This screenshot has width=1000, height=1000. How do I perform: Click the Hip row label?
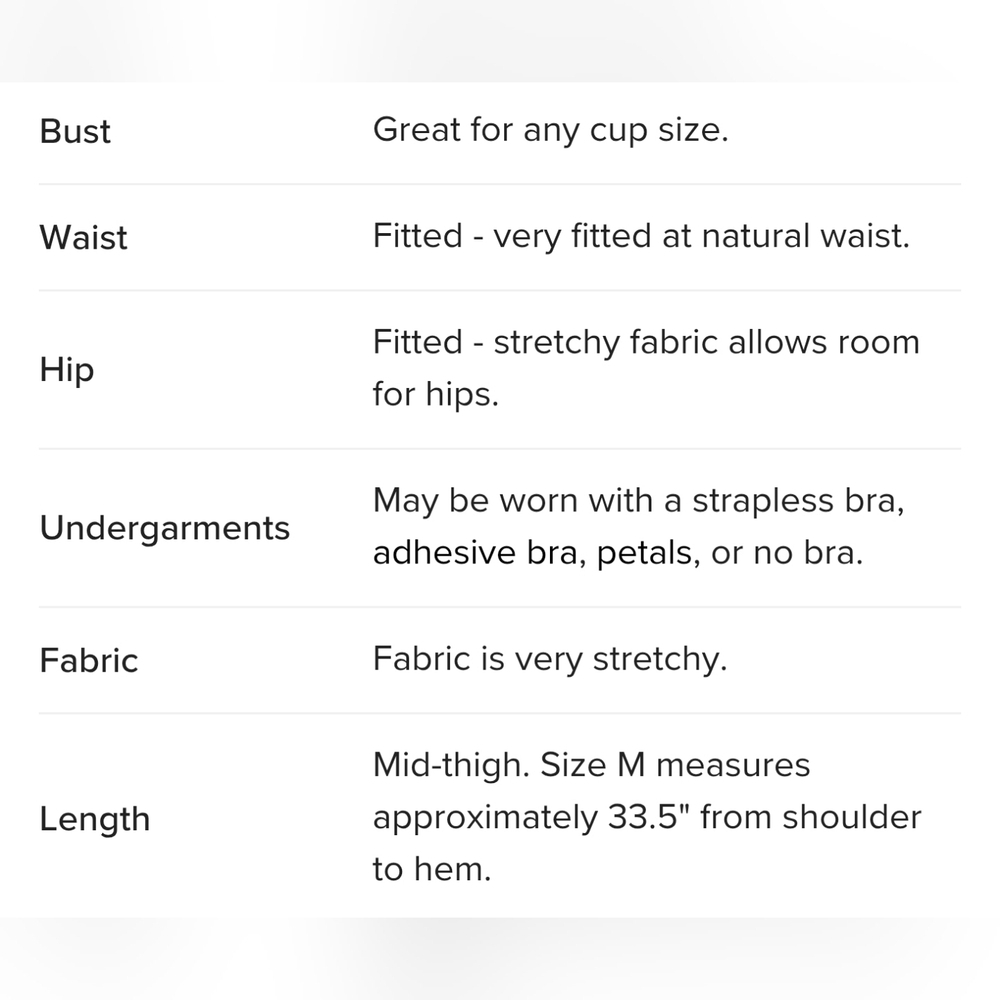[67, 370]
